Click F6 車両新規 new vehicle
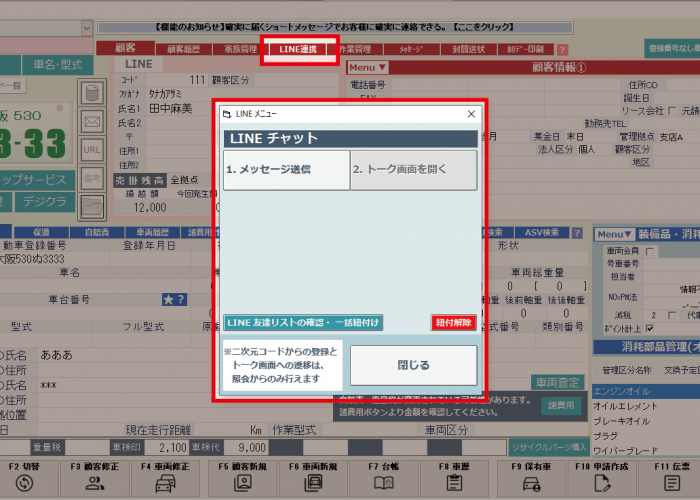Viewport: 700px width, 500px height. [313, 478]
